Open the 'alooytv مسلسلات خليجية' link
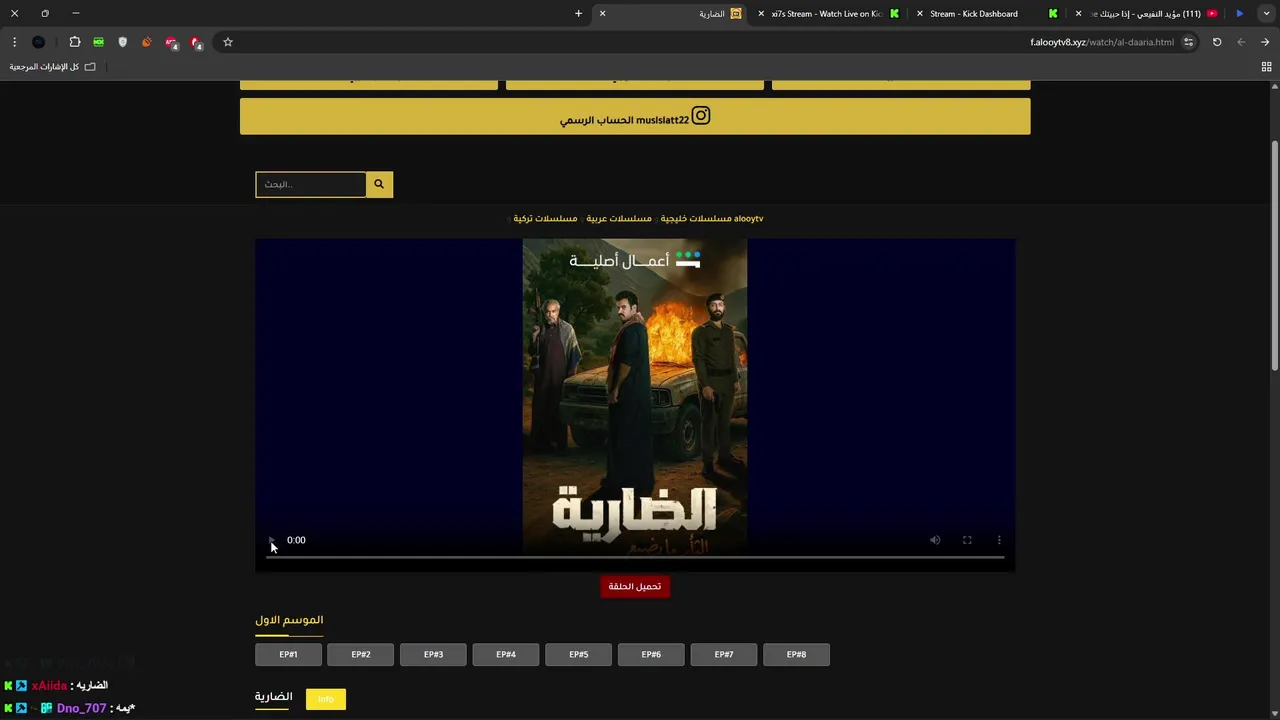This screenshot has width=1280, height=720. [712, 218]
